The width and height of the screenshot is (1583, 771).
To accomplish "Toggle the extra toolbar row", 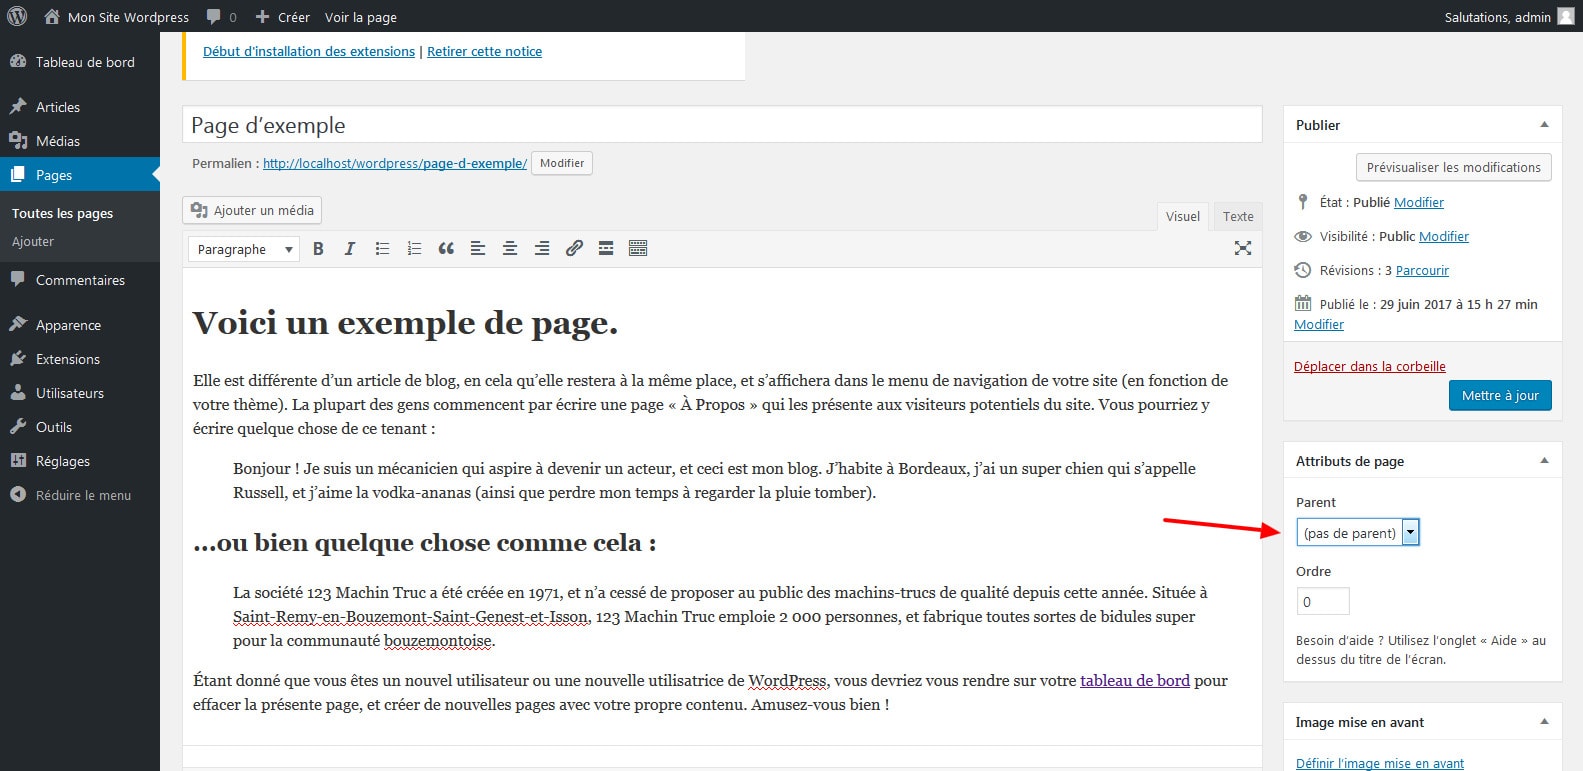I will pos(638,249).
